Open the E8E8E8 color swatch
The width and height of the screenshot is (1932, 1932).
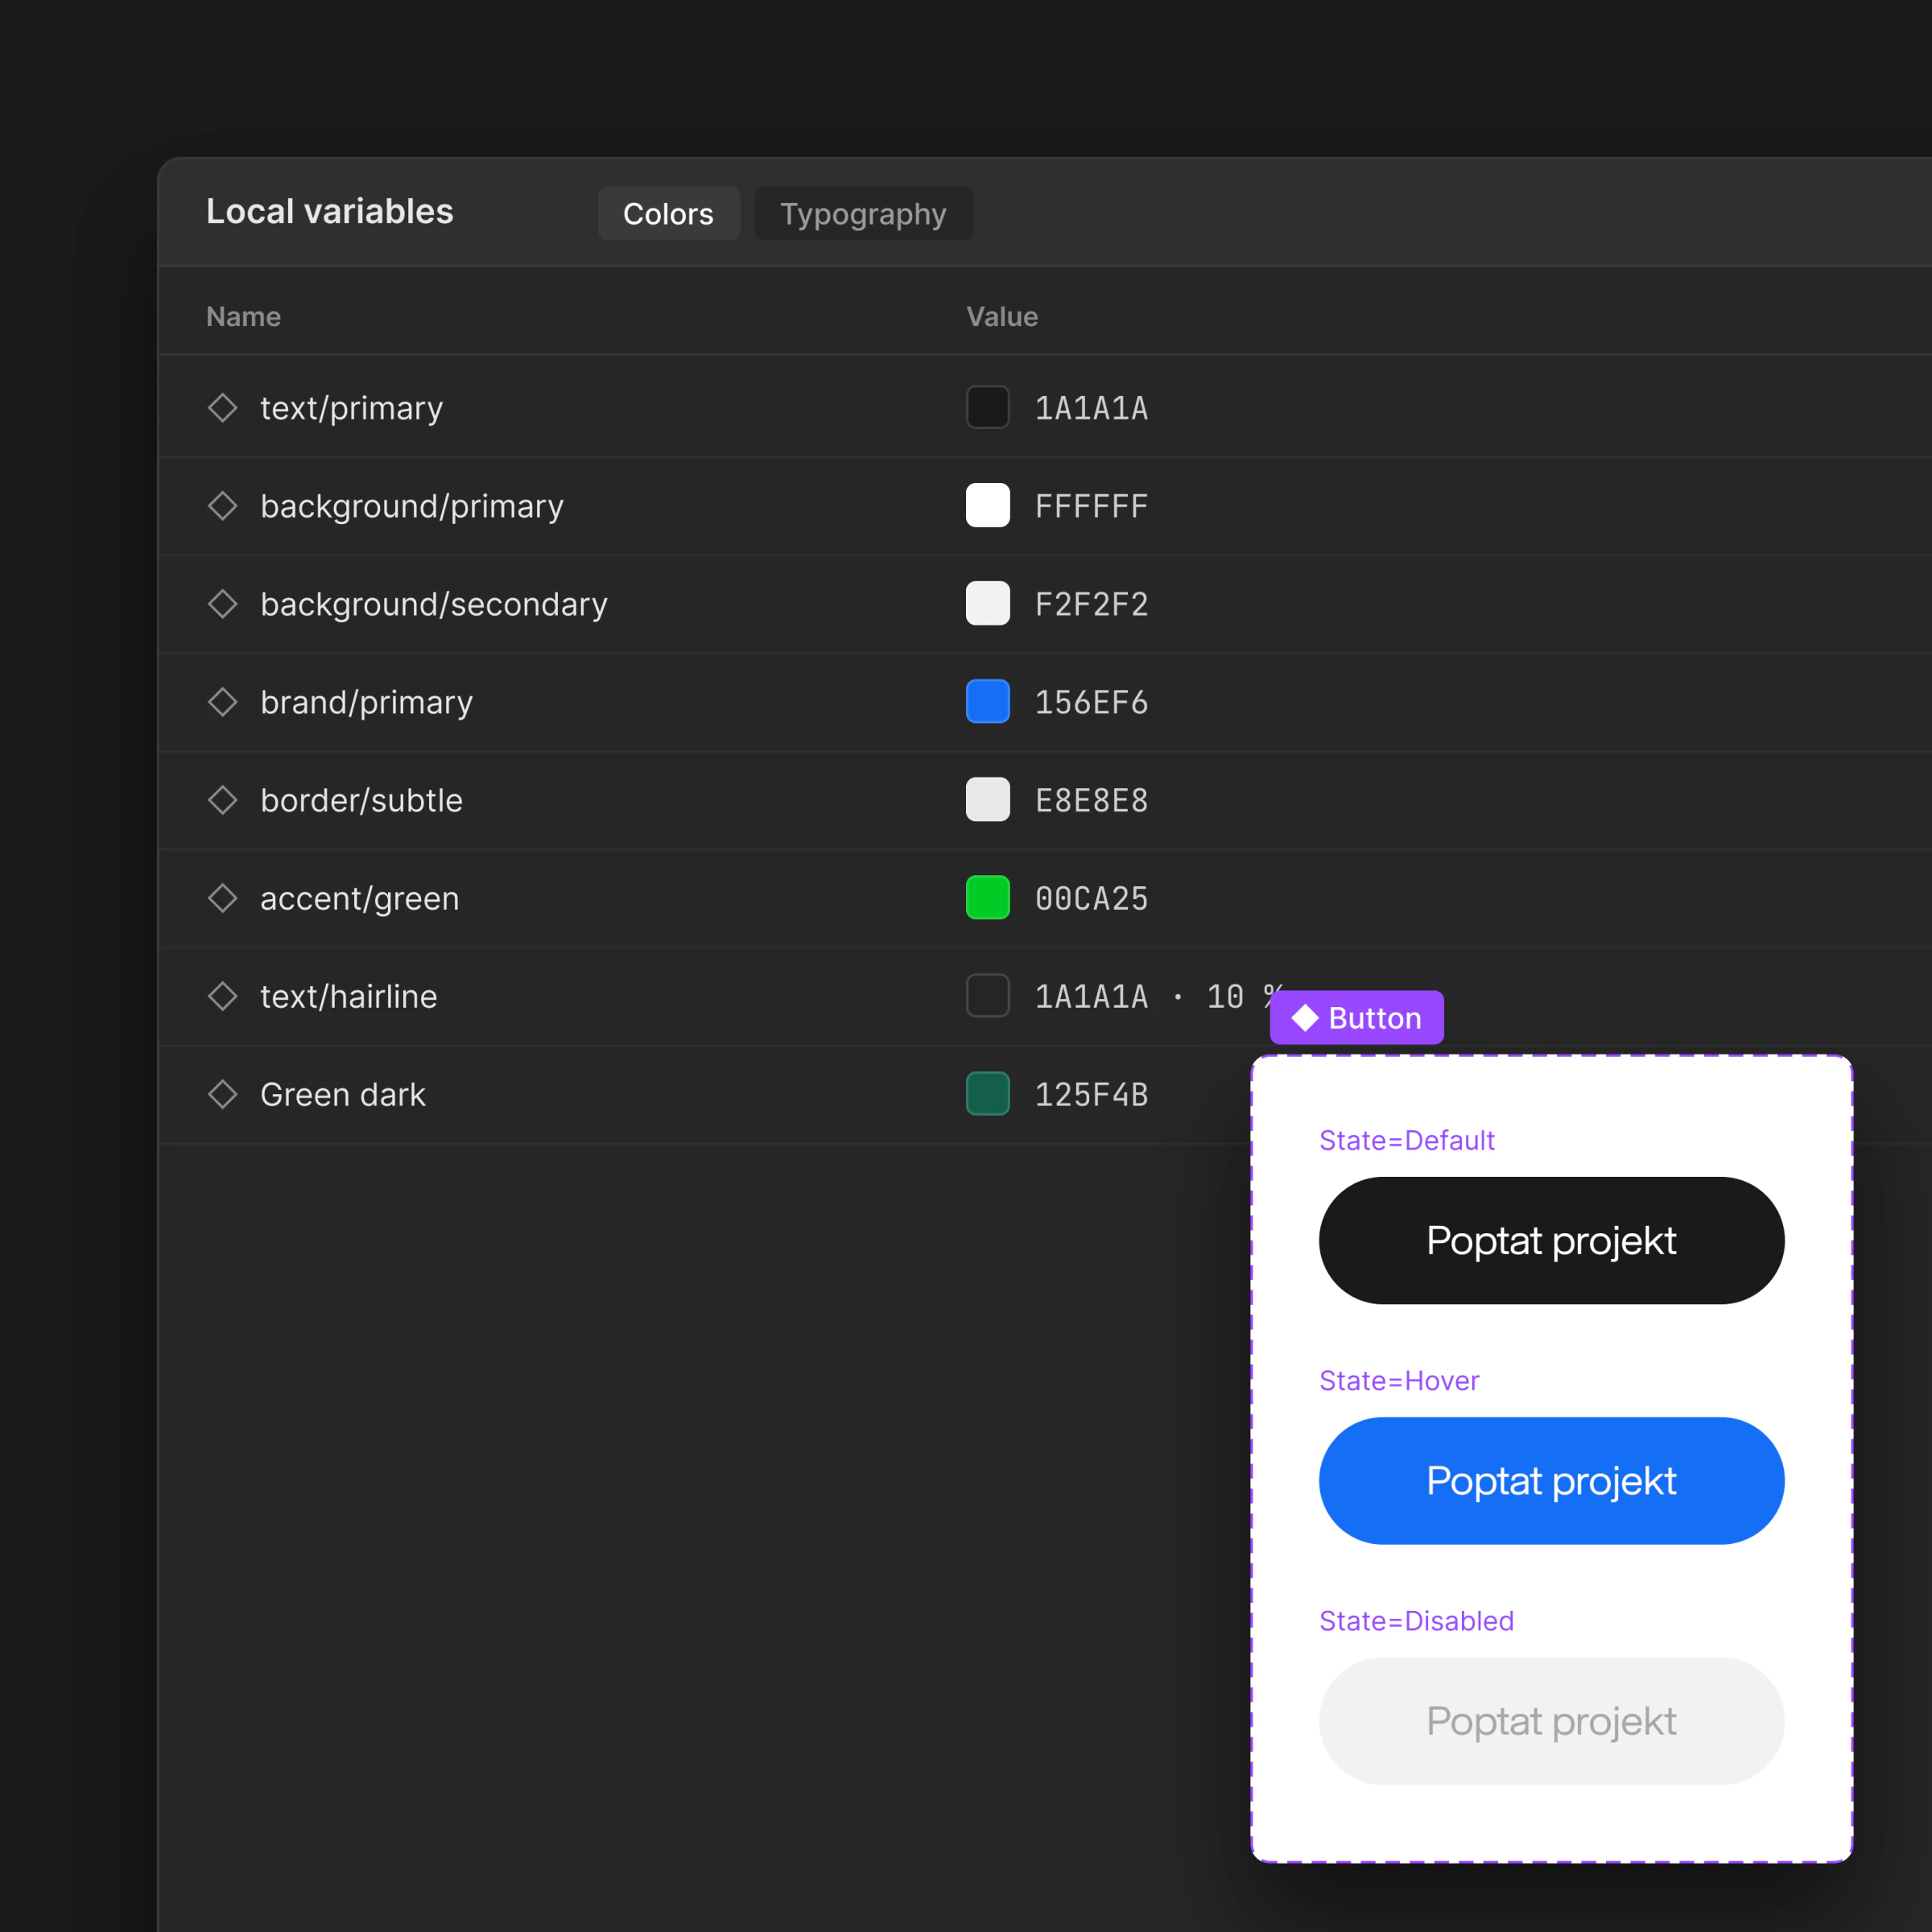click(x=987, y=799)
